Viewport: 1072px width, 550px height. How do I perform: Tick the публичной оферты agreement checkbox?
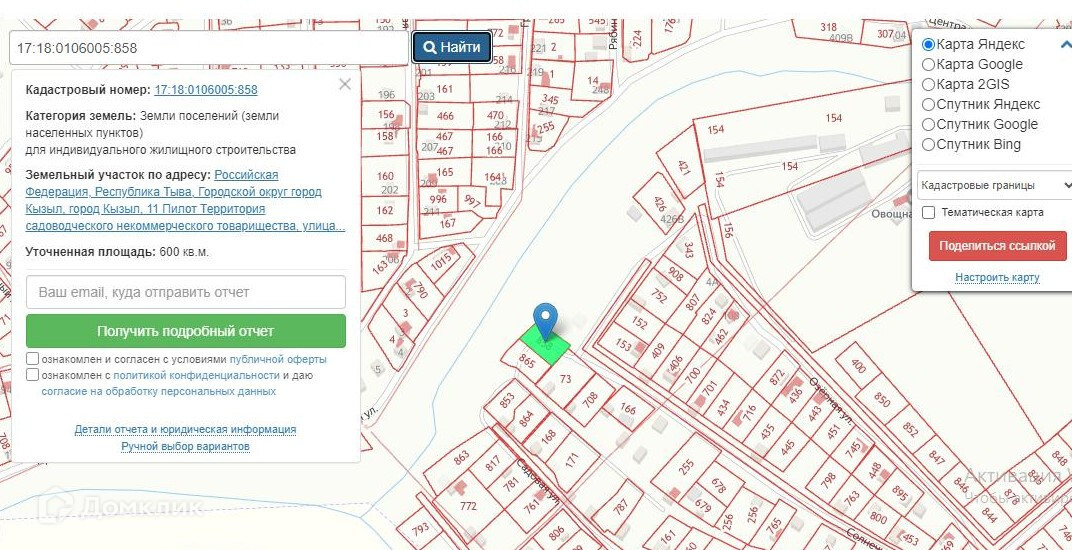point(33,359)
